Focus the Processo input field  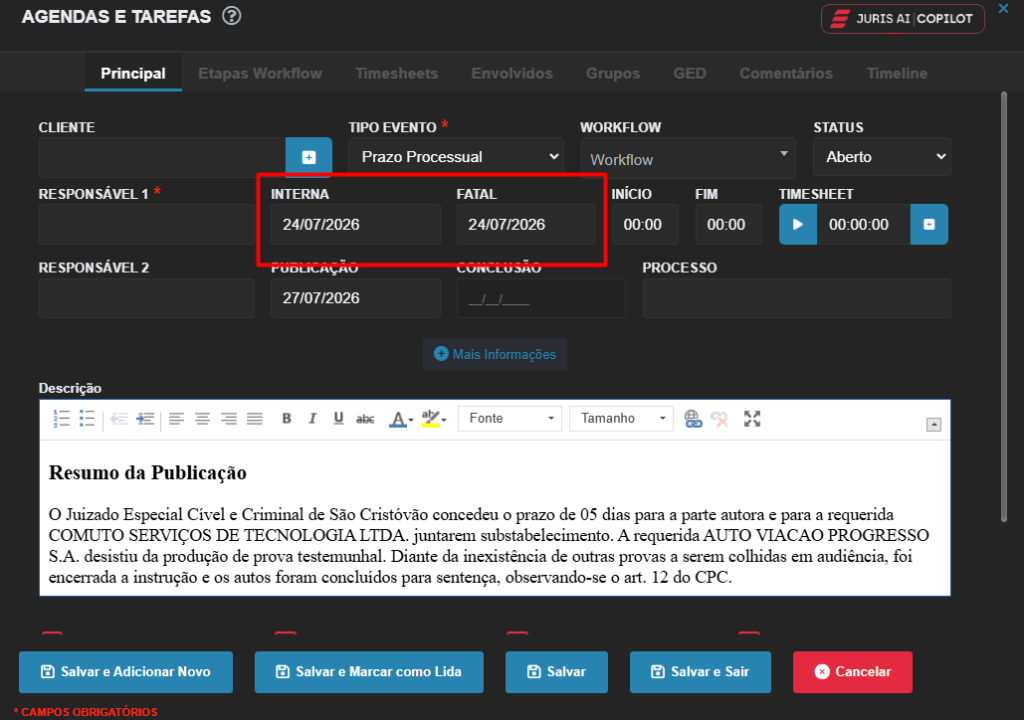(797, 298)
